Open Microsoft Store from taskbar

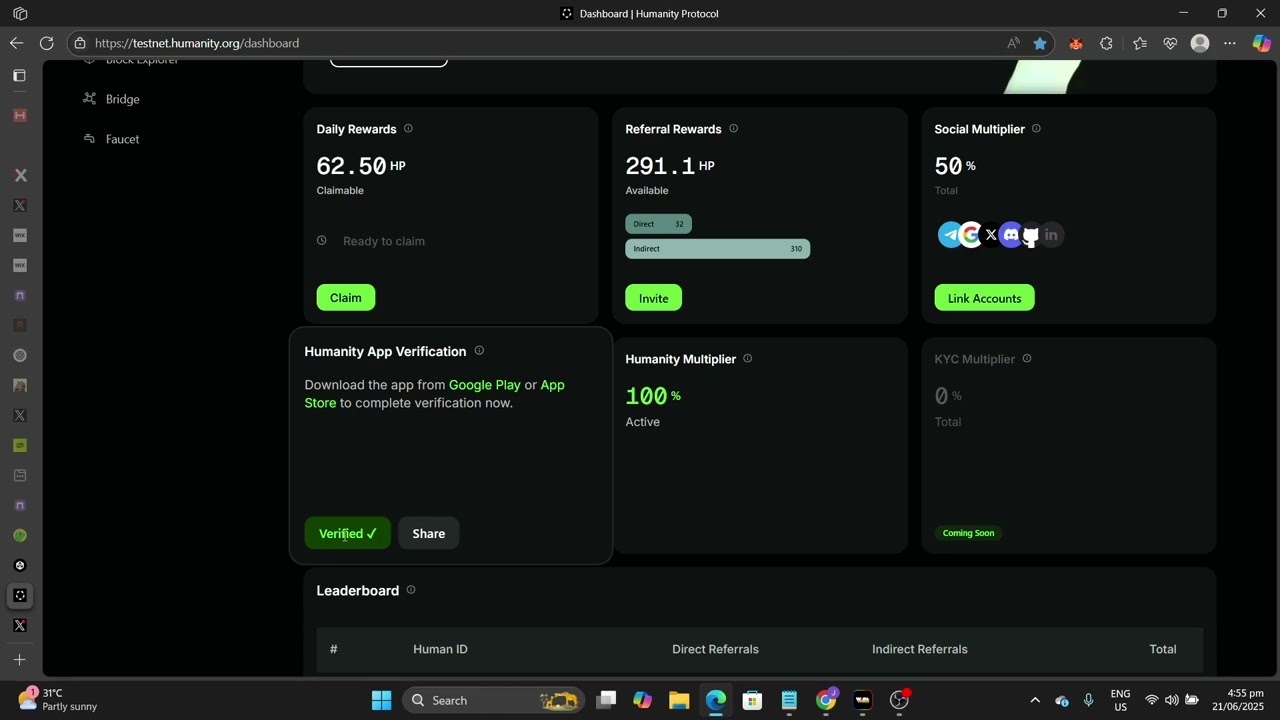[752, 700]
